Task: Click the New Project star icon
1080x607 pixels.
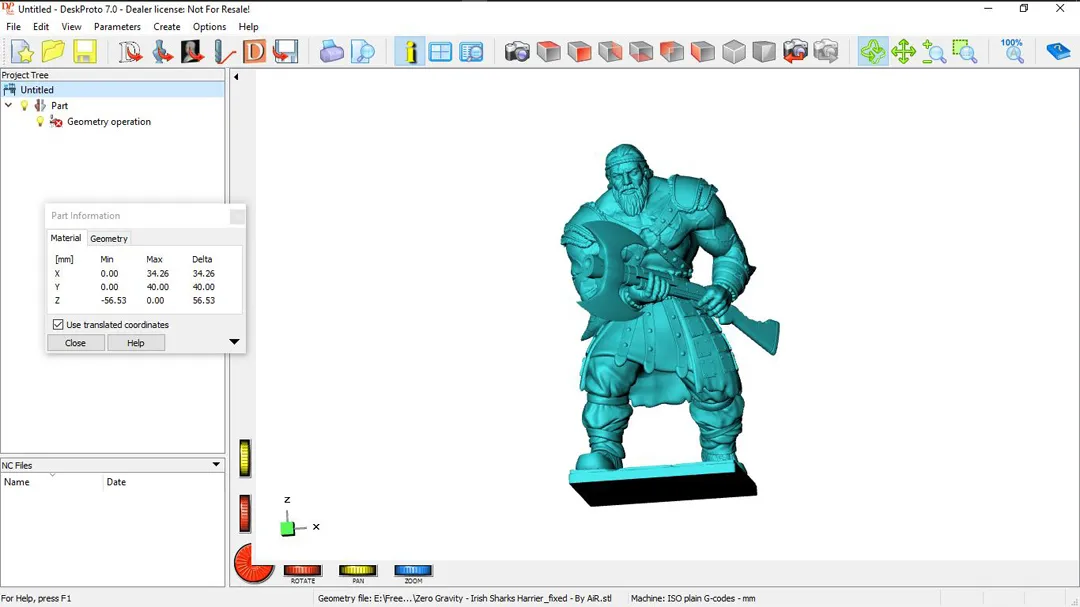Action: point(22,52)
